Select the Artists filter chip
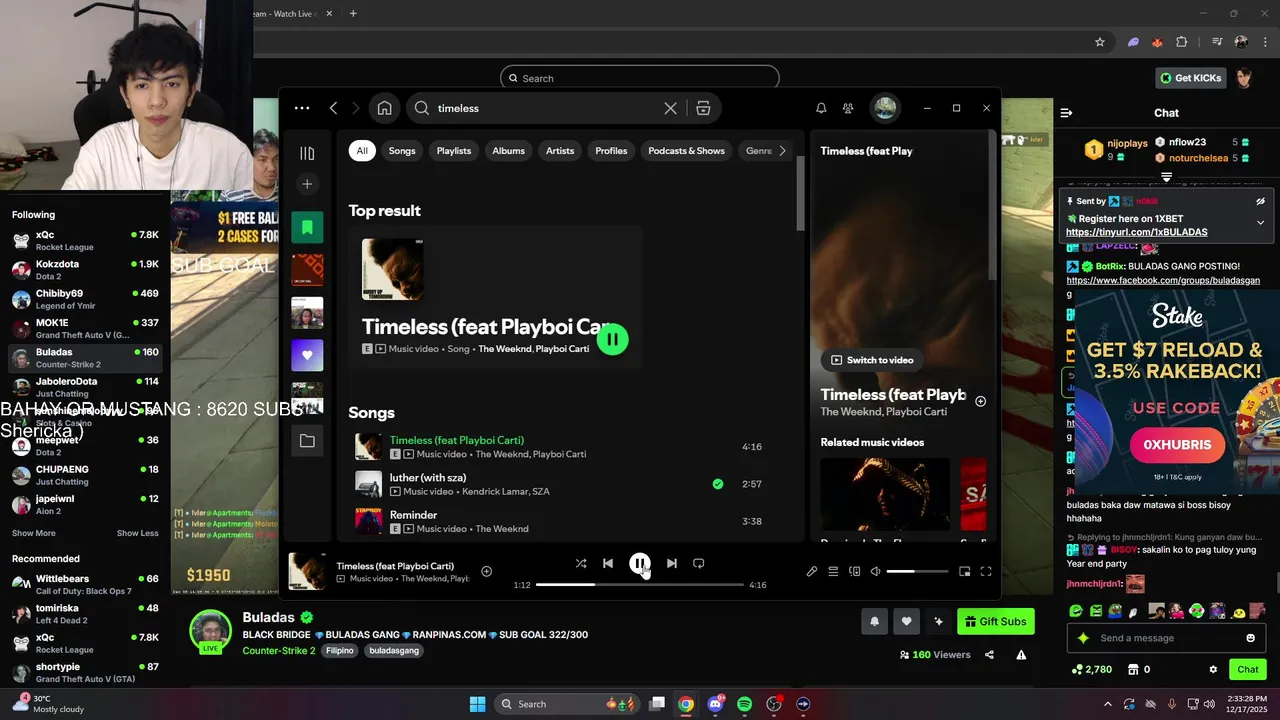 [x=560, y=151]
